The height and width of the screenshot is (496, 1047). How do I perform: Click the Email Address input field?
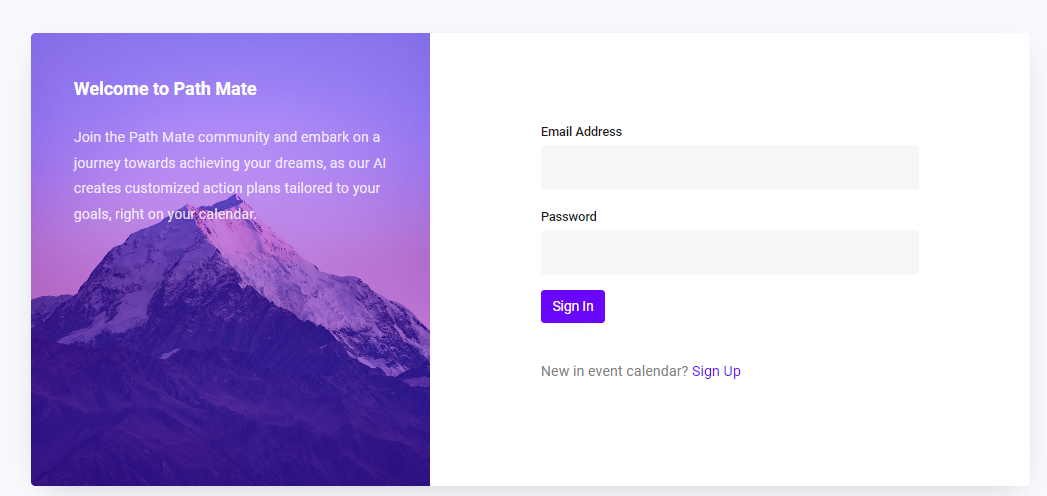(x=729, y=168)
